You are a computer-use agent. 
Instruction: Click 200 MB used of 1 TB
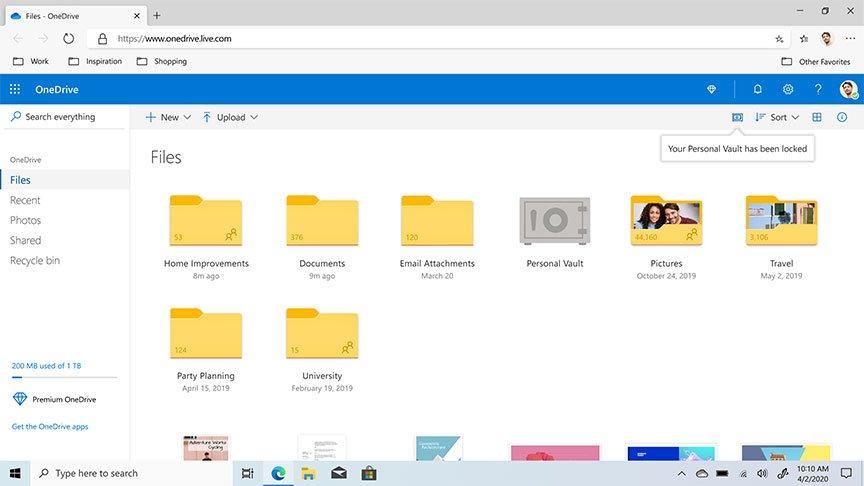(x=46, y=366)
